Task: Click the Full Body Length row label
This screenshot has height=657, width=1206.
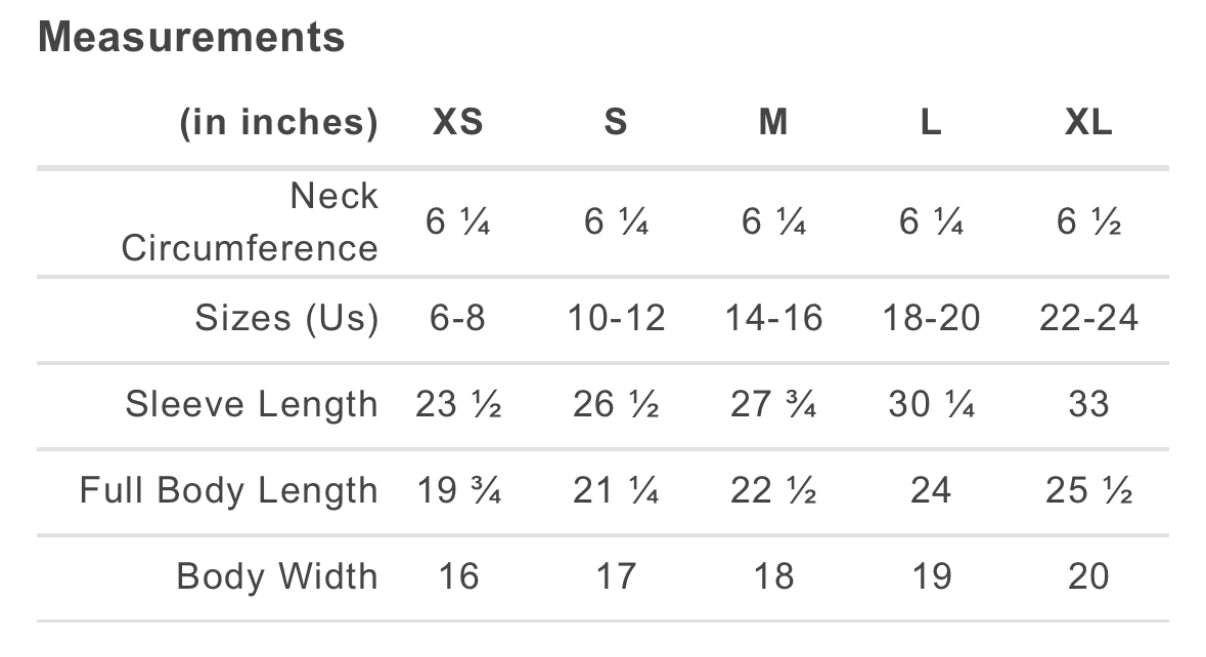Action: (x=229, y=491)
